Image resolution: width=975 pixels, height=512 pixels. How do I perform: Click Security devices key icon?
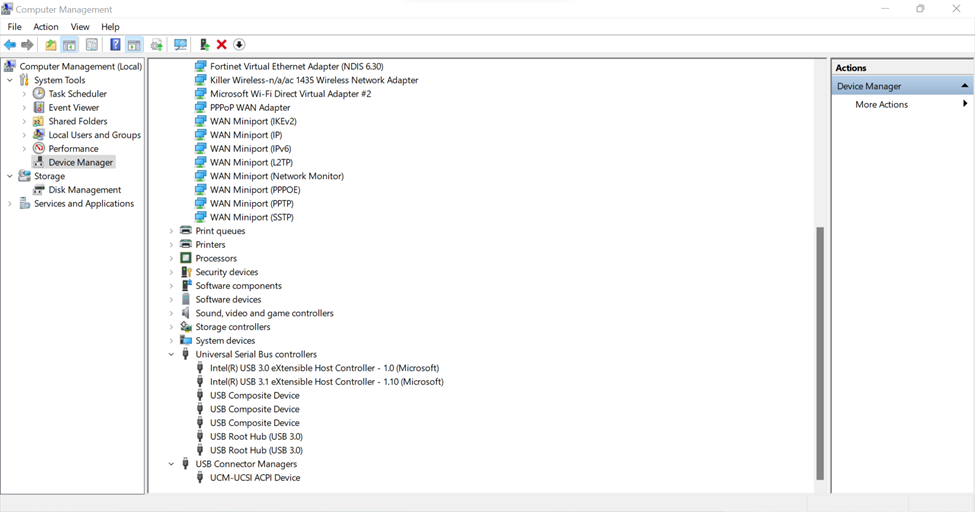pyautogui.click(x=185, y=272)
